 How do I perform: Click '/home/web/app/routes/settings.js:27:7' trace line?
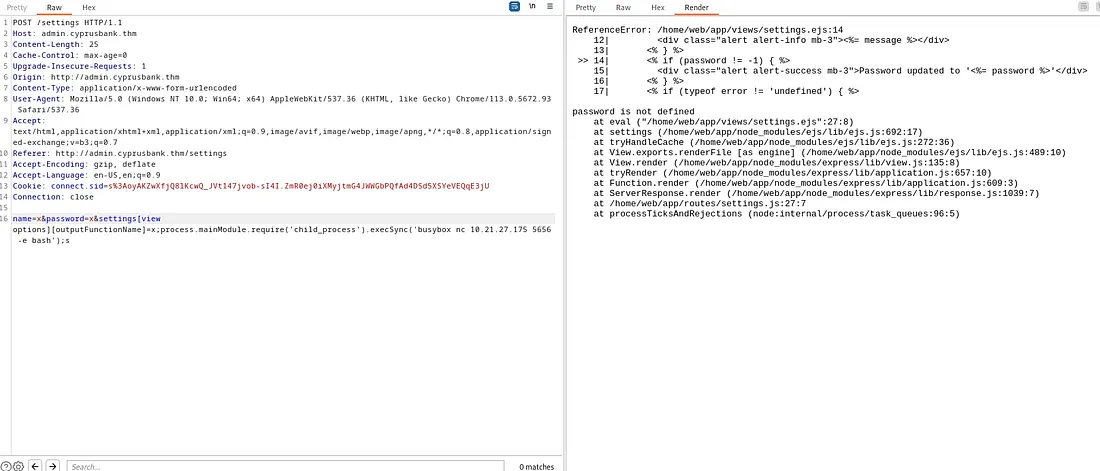tap(699, 204)
